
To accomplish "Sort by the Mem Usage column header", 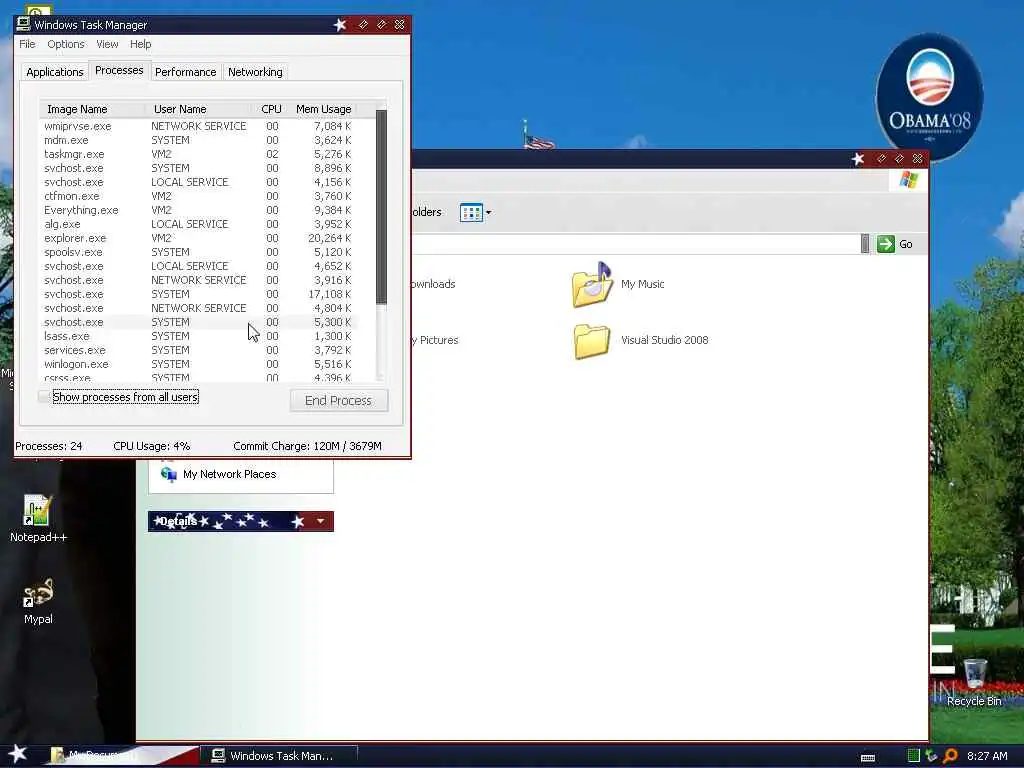I will coord(323,109).
